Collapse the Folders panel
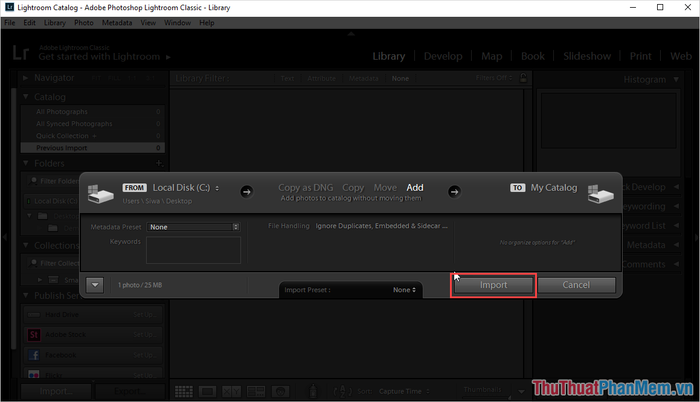700x402 pixels. [x=25, y=163]
